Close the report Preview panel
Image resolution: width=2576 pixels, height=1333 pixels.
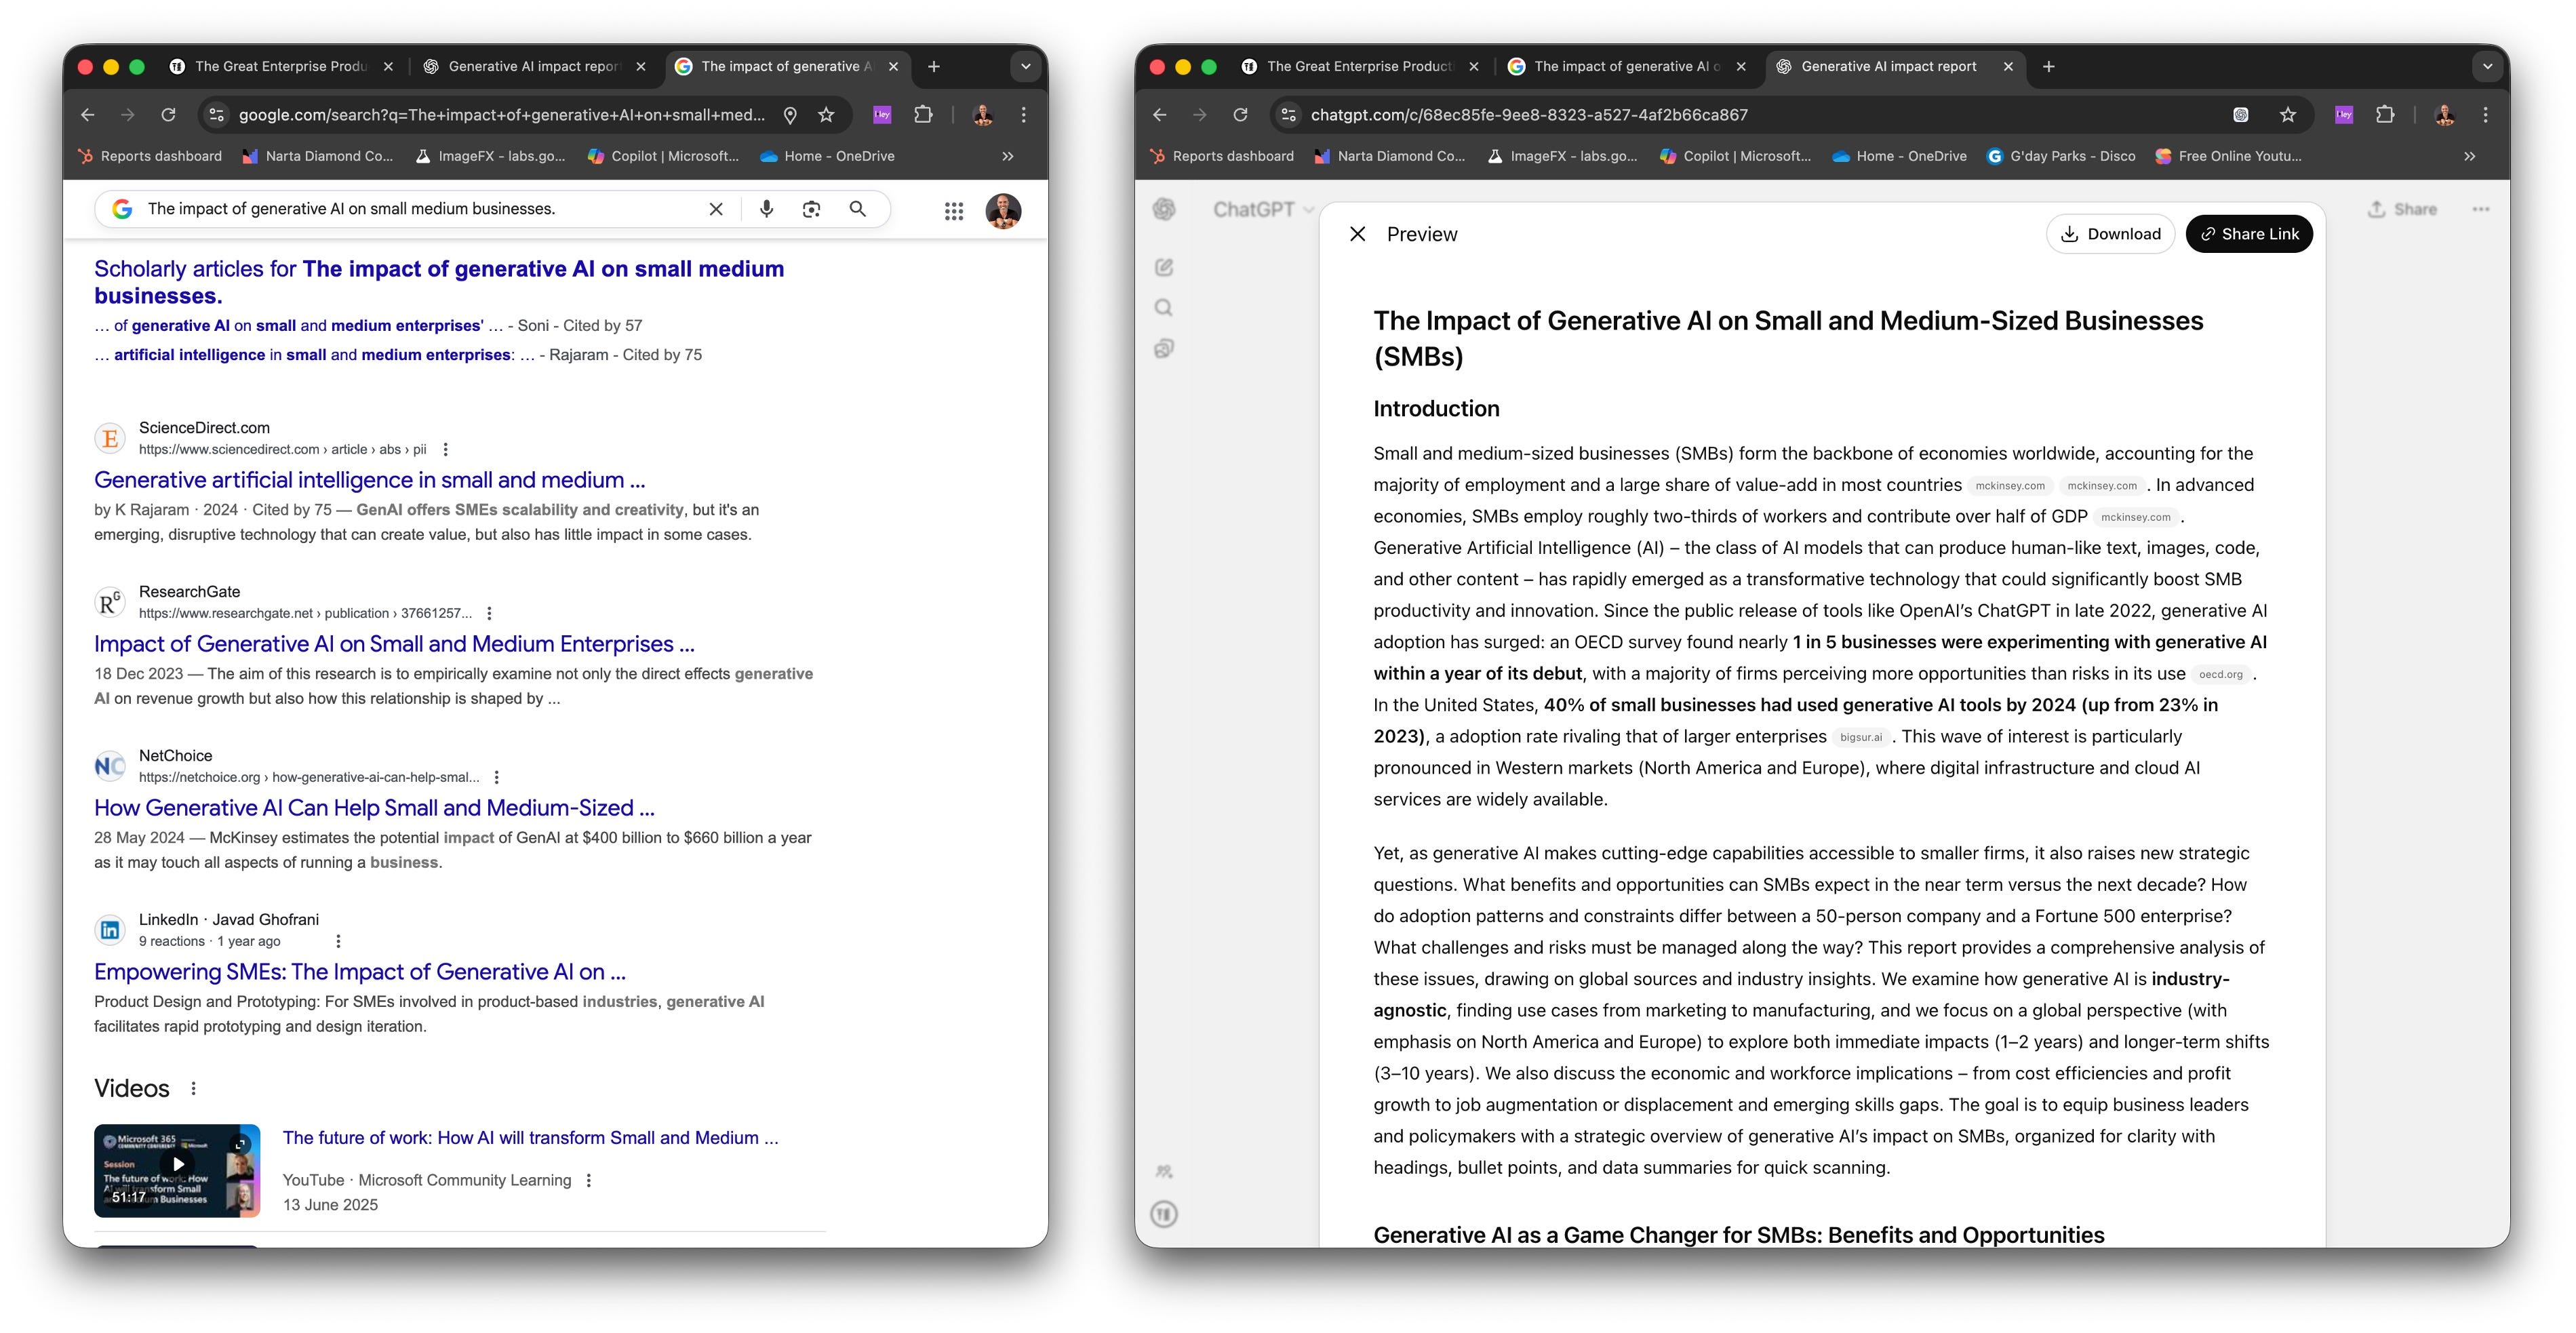1357,234
